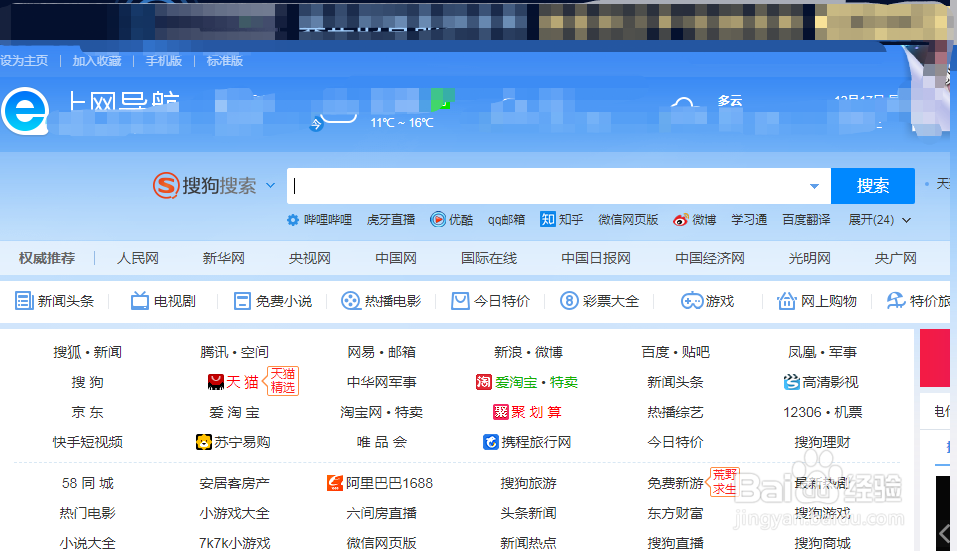This screenshot has height=551, width=957.
Task: Open 百度翻译 quick link
Action: coord(806,220)
